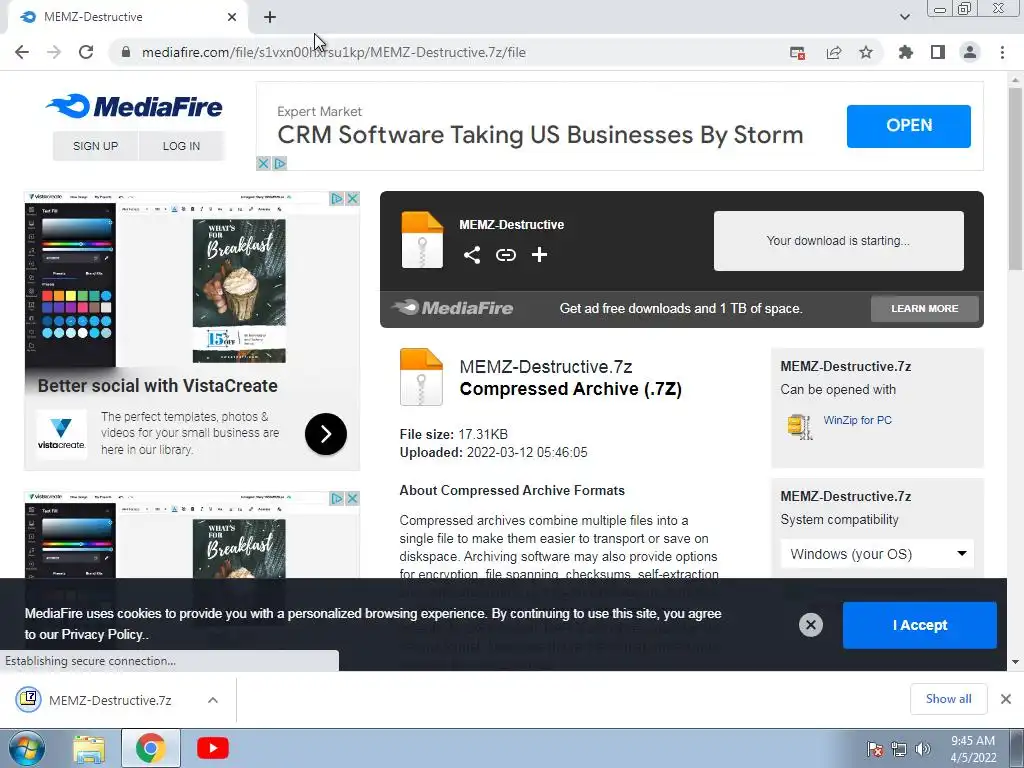Viewport: 1024px width, 768px height.
Task: Click the SIGN UP button
Action: (95, 146)
